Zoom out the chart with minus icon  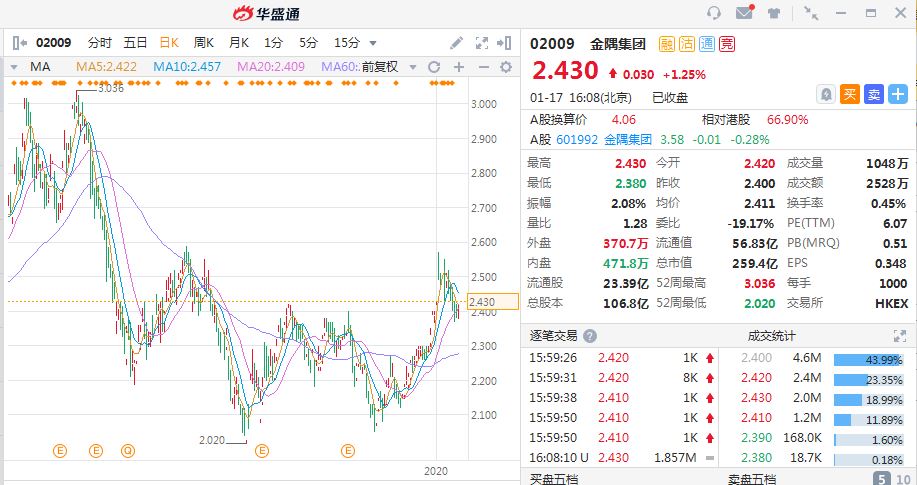(483, 67)
